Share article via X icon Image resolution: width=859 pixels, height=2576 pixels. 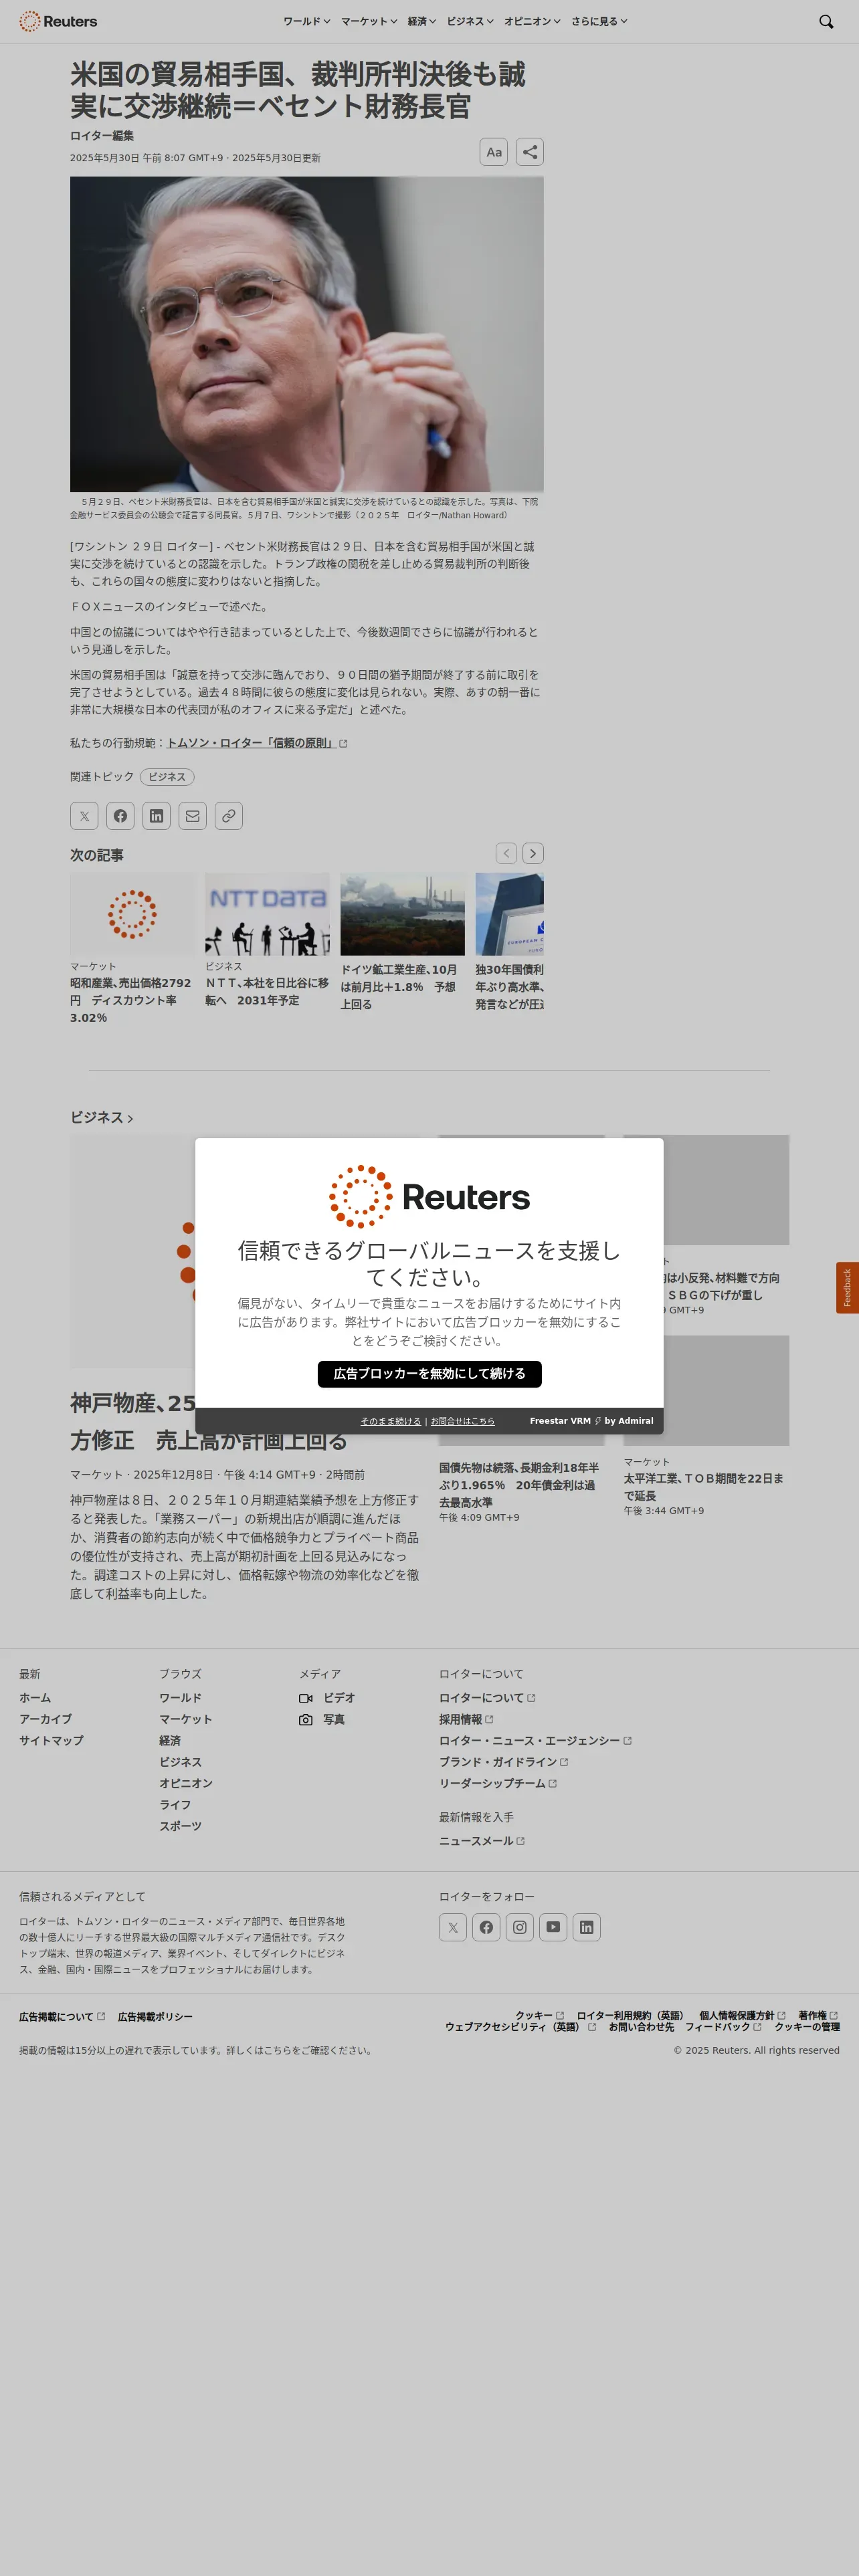[84, 816]
